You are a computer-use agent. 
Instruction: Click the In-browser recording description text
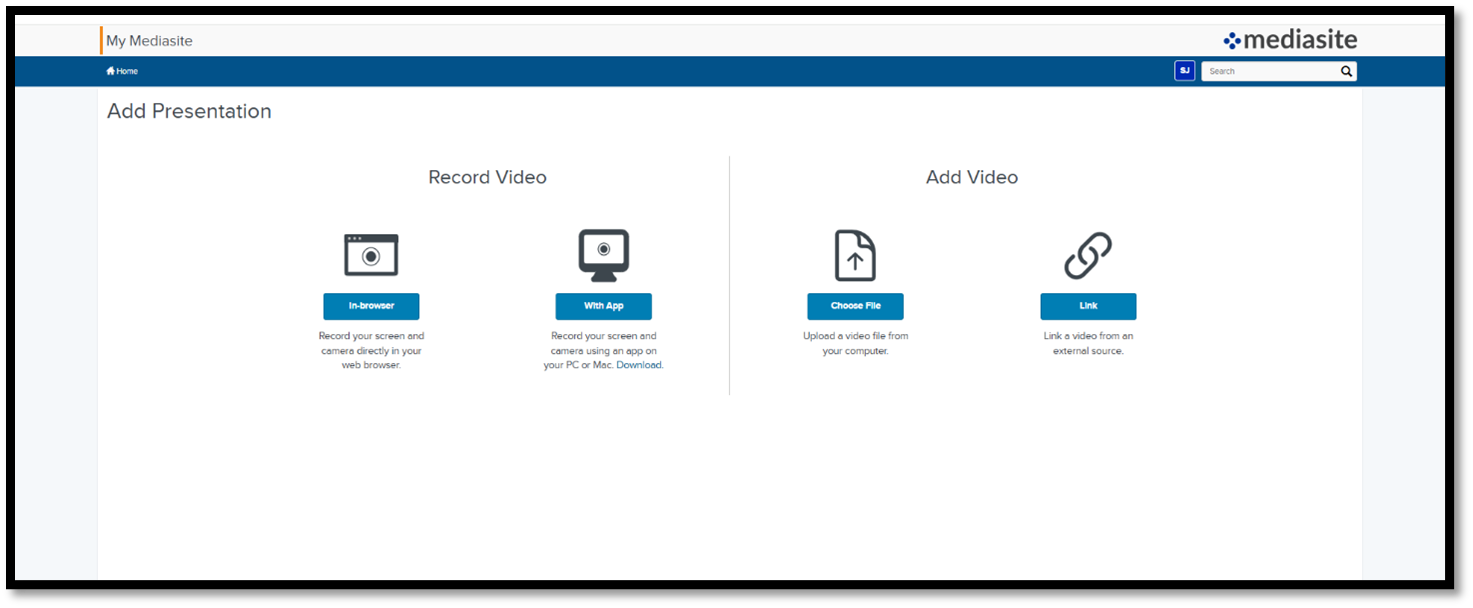point(371,351)
